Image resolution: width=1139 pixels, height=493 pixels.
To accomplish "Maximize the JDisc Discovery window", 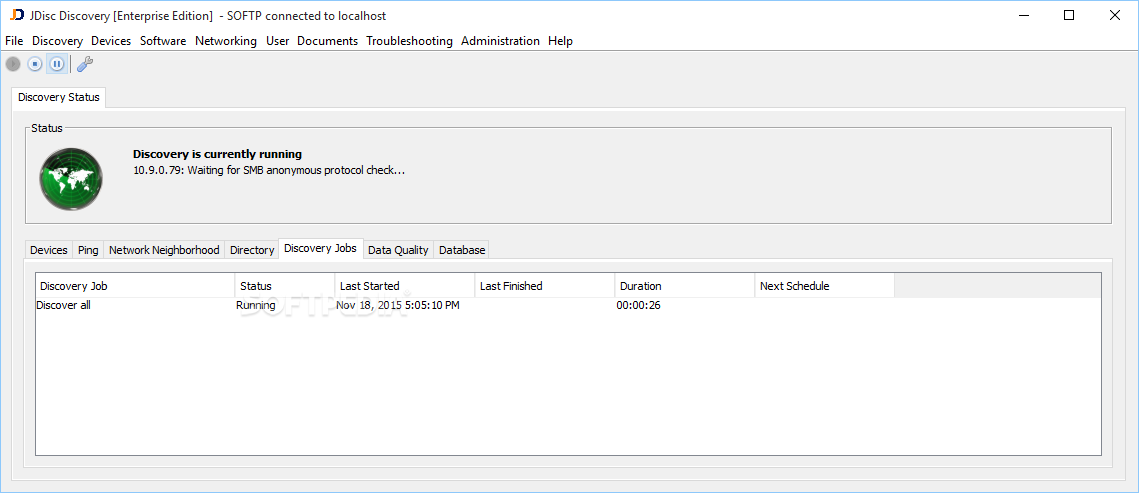I will click(1069, 15).
